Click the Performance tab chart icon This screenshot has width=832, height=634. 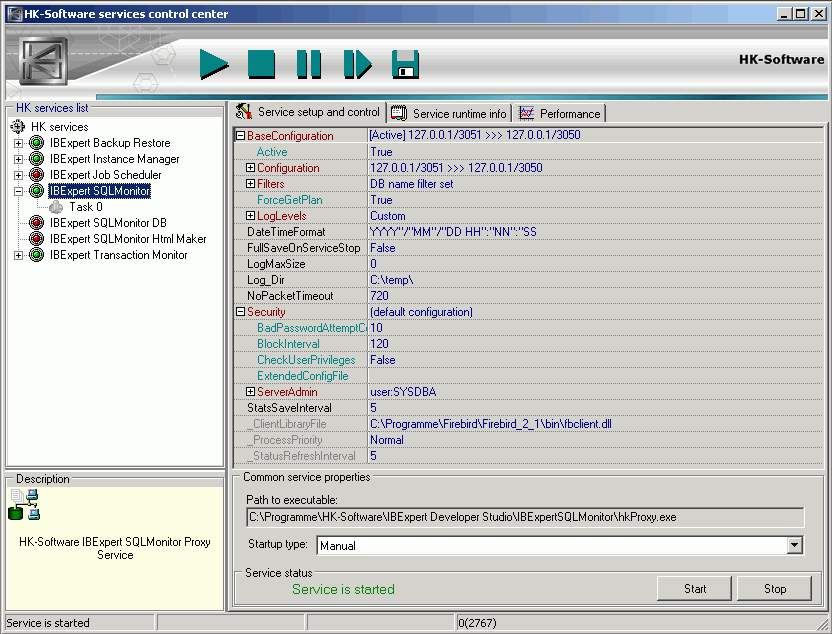point(526,113)
